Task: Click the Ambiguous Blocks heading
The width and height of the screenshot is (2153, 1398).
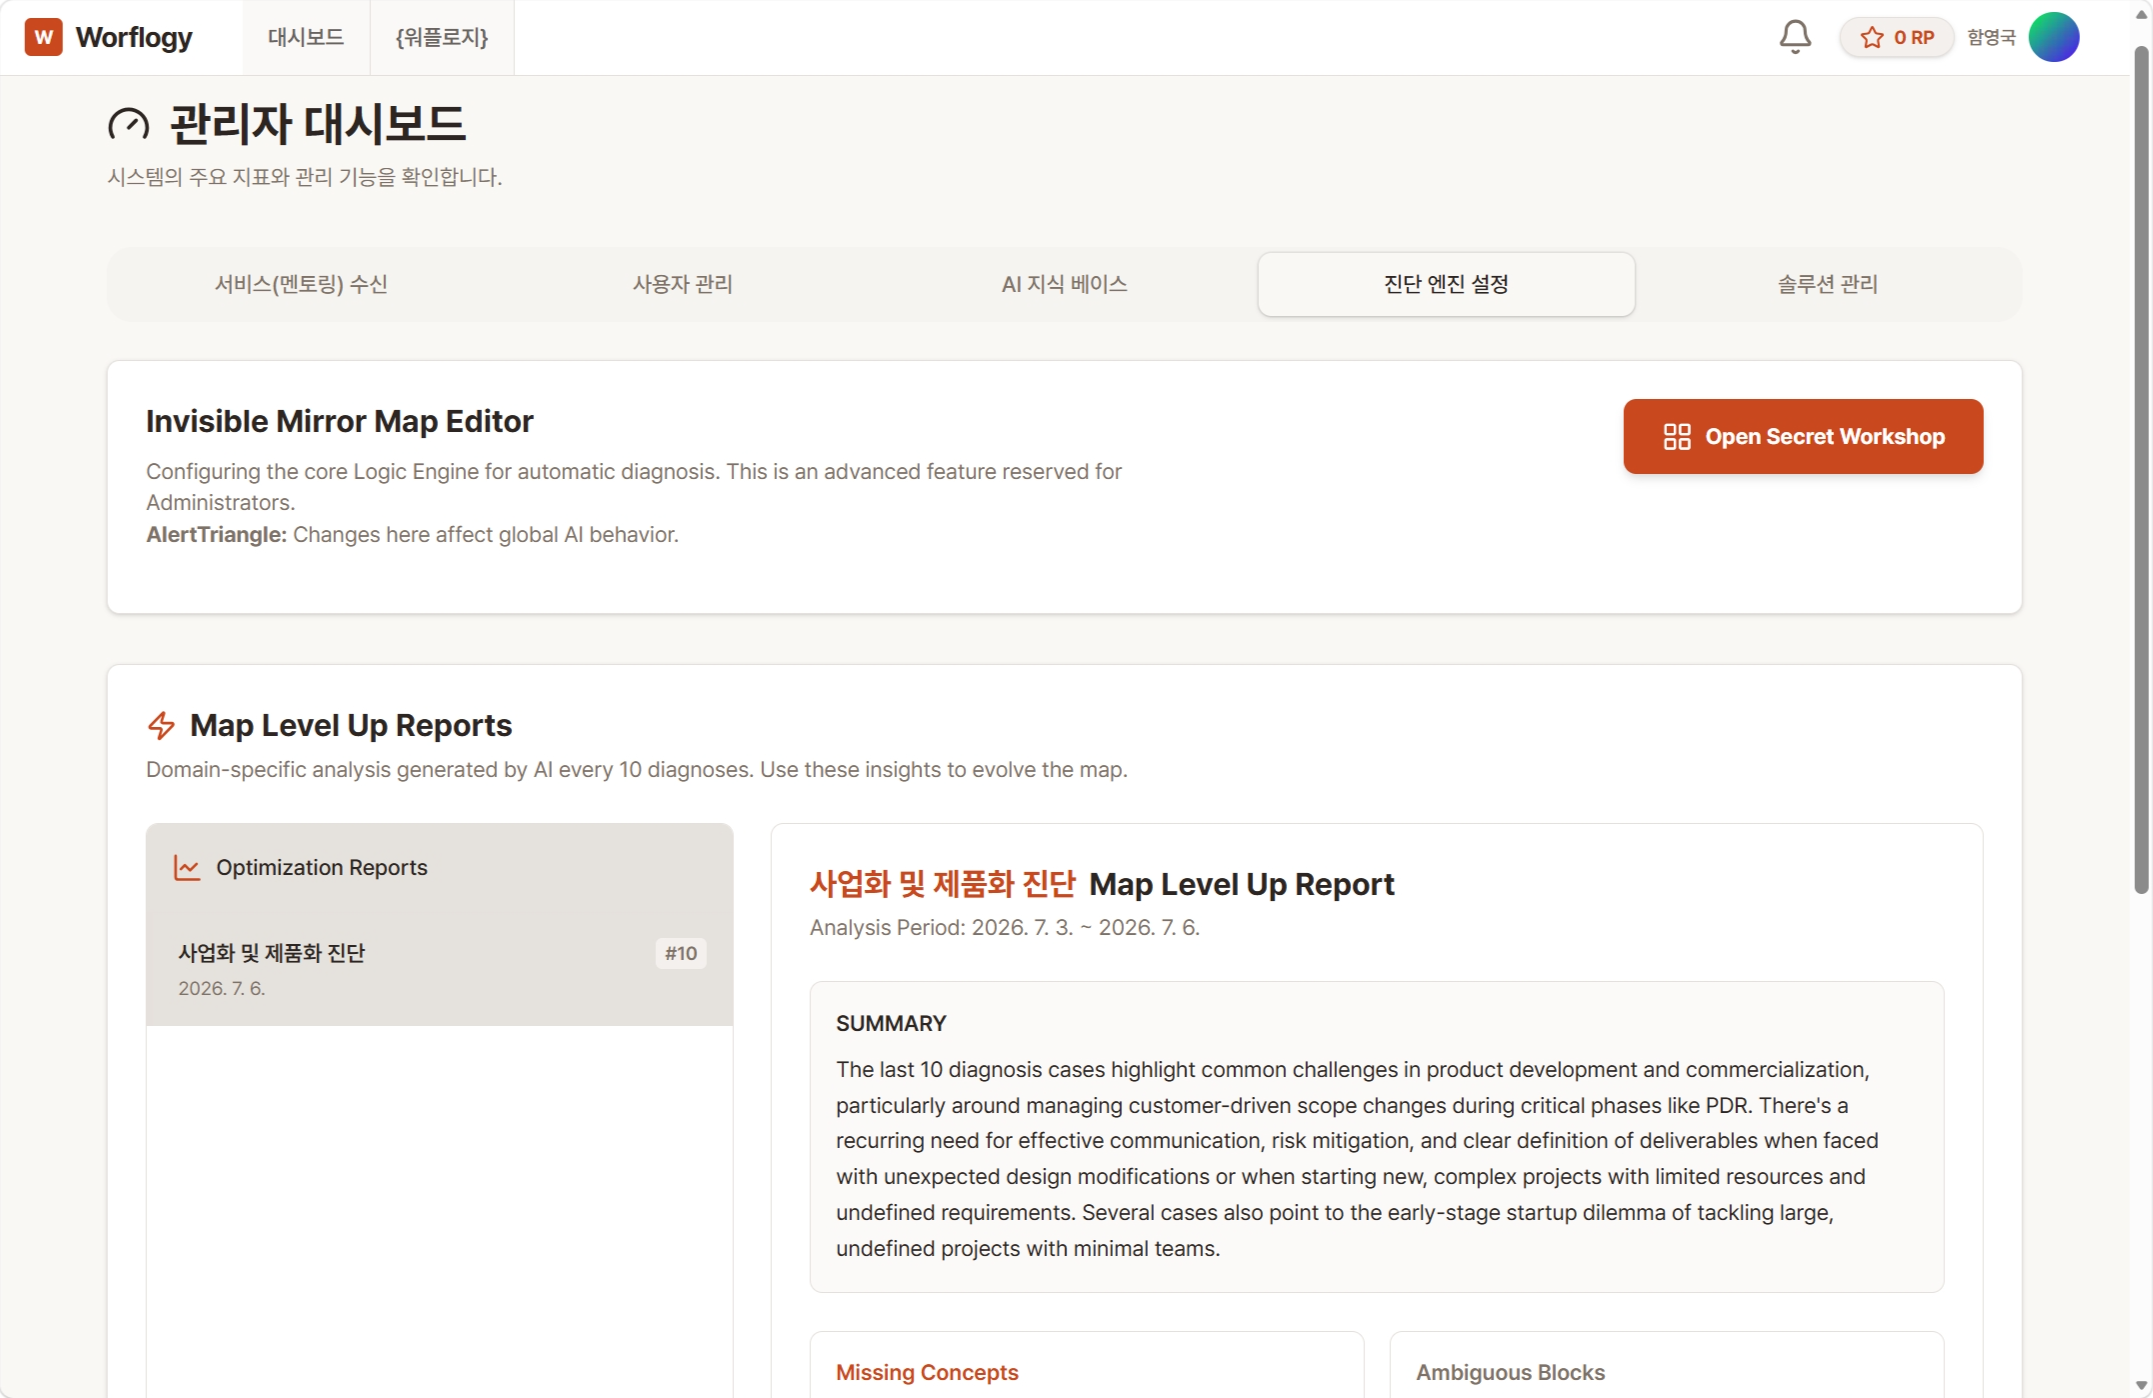Action: pyautogui.click(x=1510, y=1372)
